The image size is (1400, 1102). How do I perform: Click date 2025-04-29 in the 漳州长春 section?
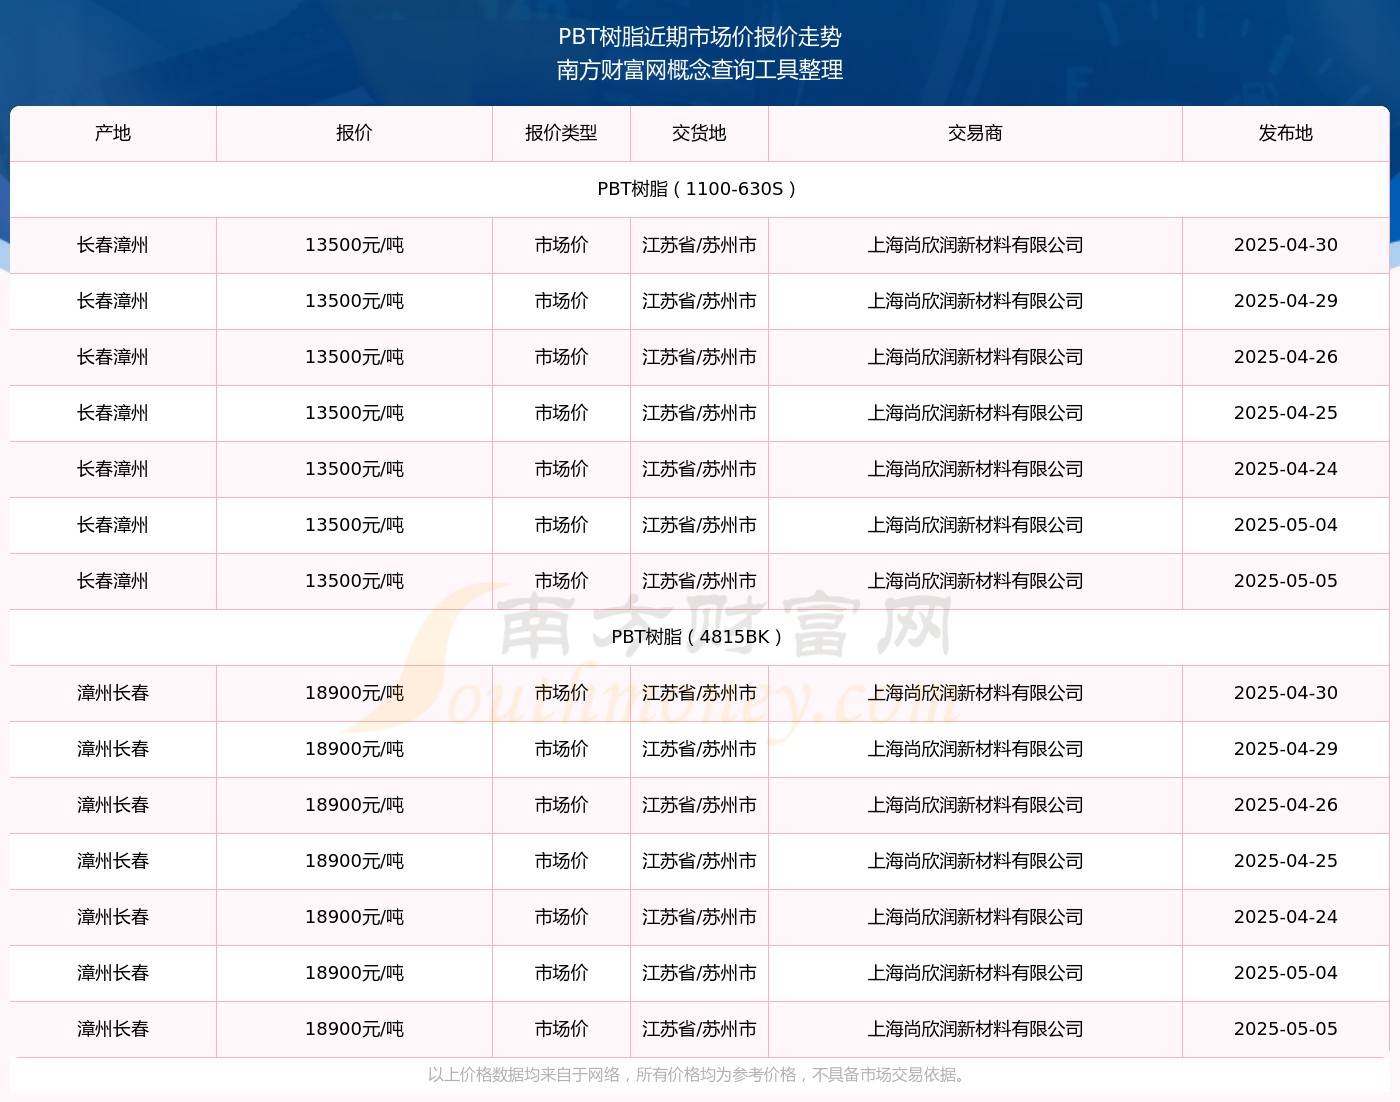point(1285,749)
